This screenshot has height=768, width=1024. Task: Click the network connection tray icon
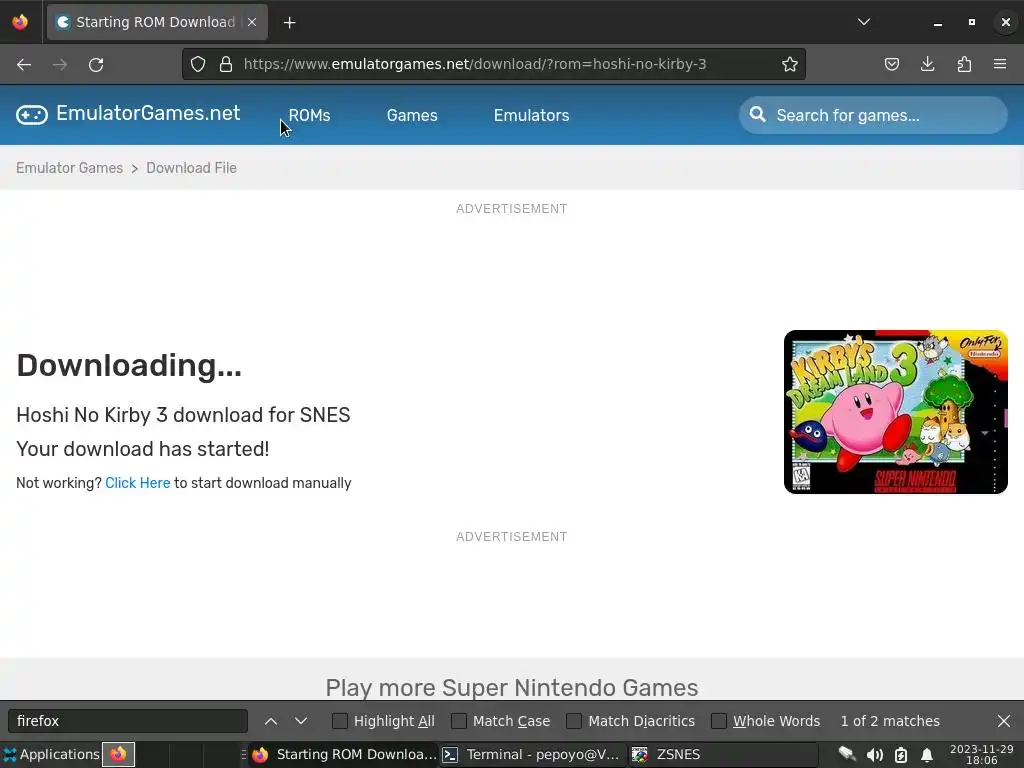pyautogui.click(x=847, y=754)
